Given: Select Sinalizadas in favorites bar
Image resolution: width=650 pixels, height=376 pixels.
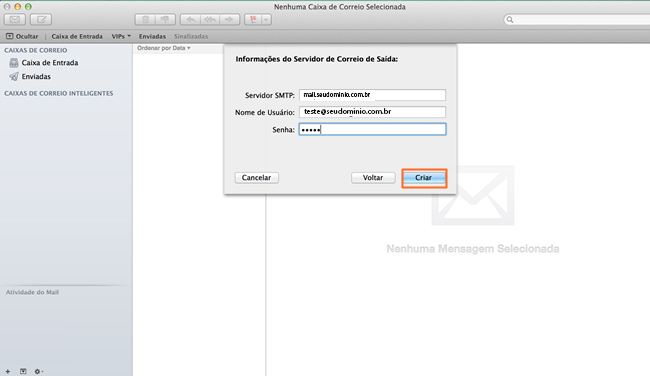Looking at the screenshot, I should pos(191,36).
